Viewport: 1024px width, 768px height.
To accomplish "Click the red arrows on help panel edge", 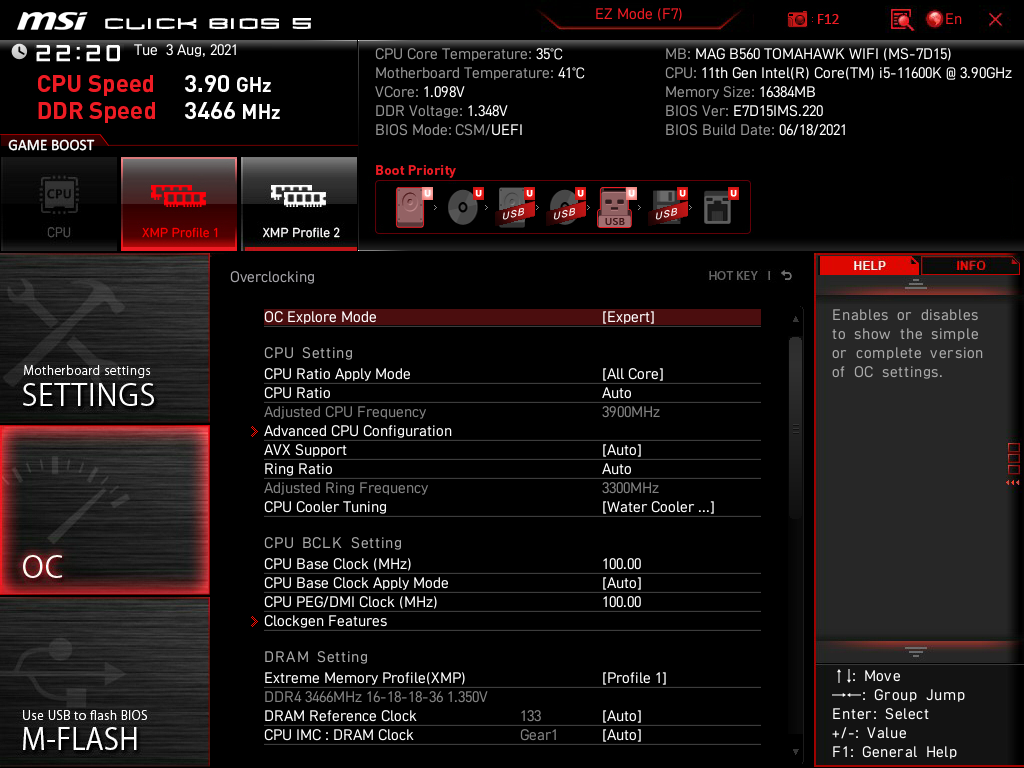I will point(1012,483).
